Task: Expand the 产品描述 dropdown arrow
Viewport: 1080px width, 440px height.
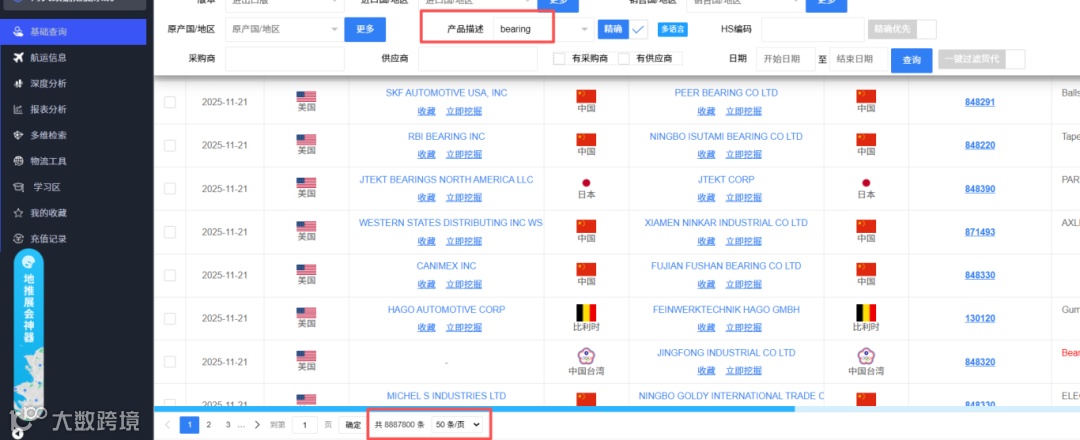Action: point(584,30)
